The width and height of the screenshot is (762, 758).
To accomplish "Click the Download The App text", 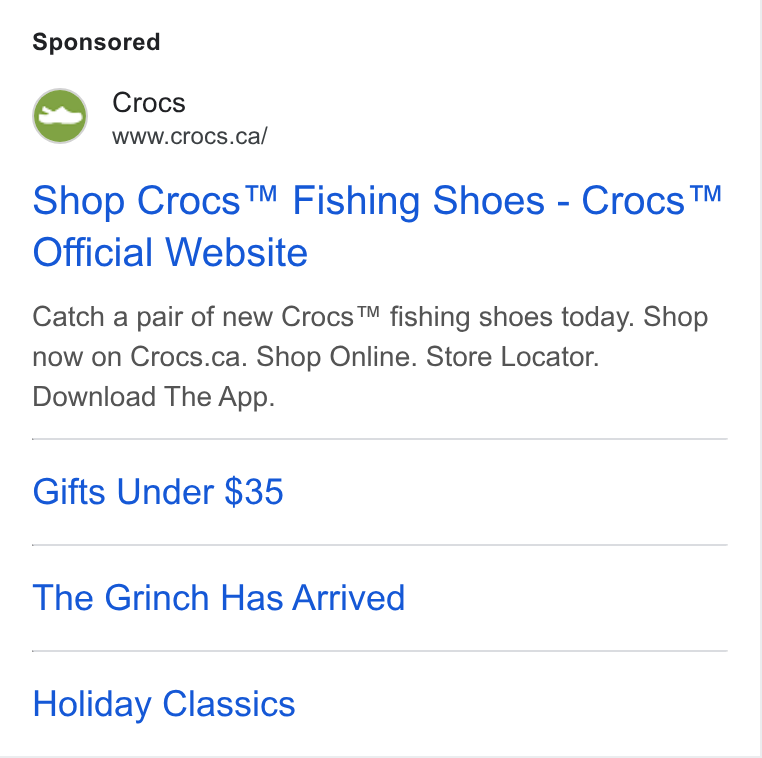I will click(x=154, y=396).
